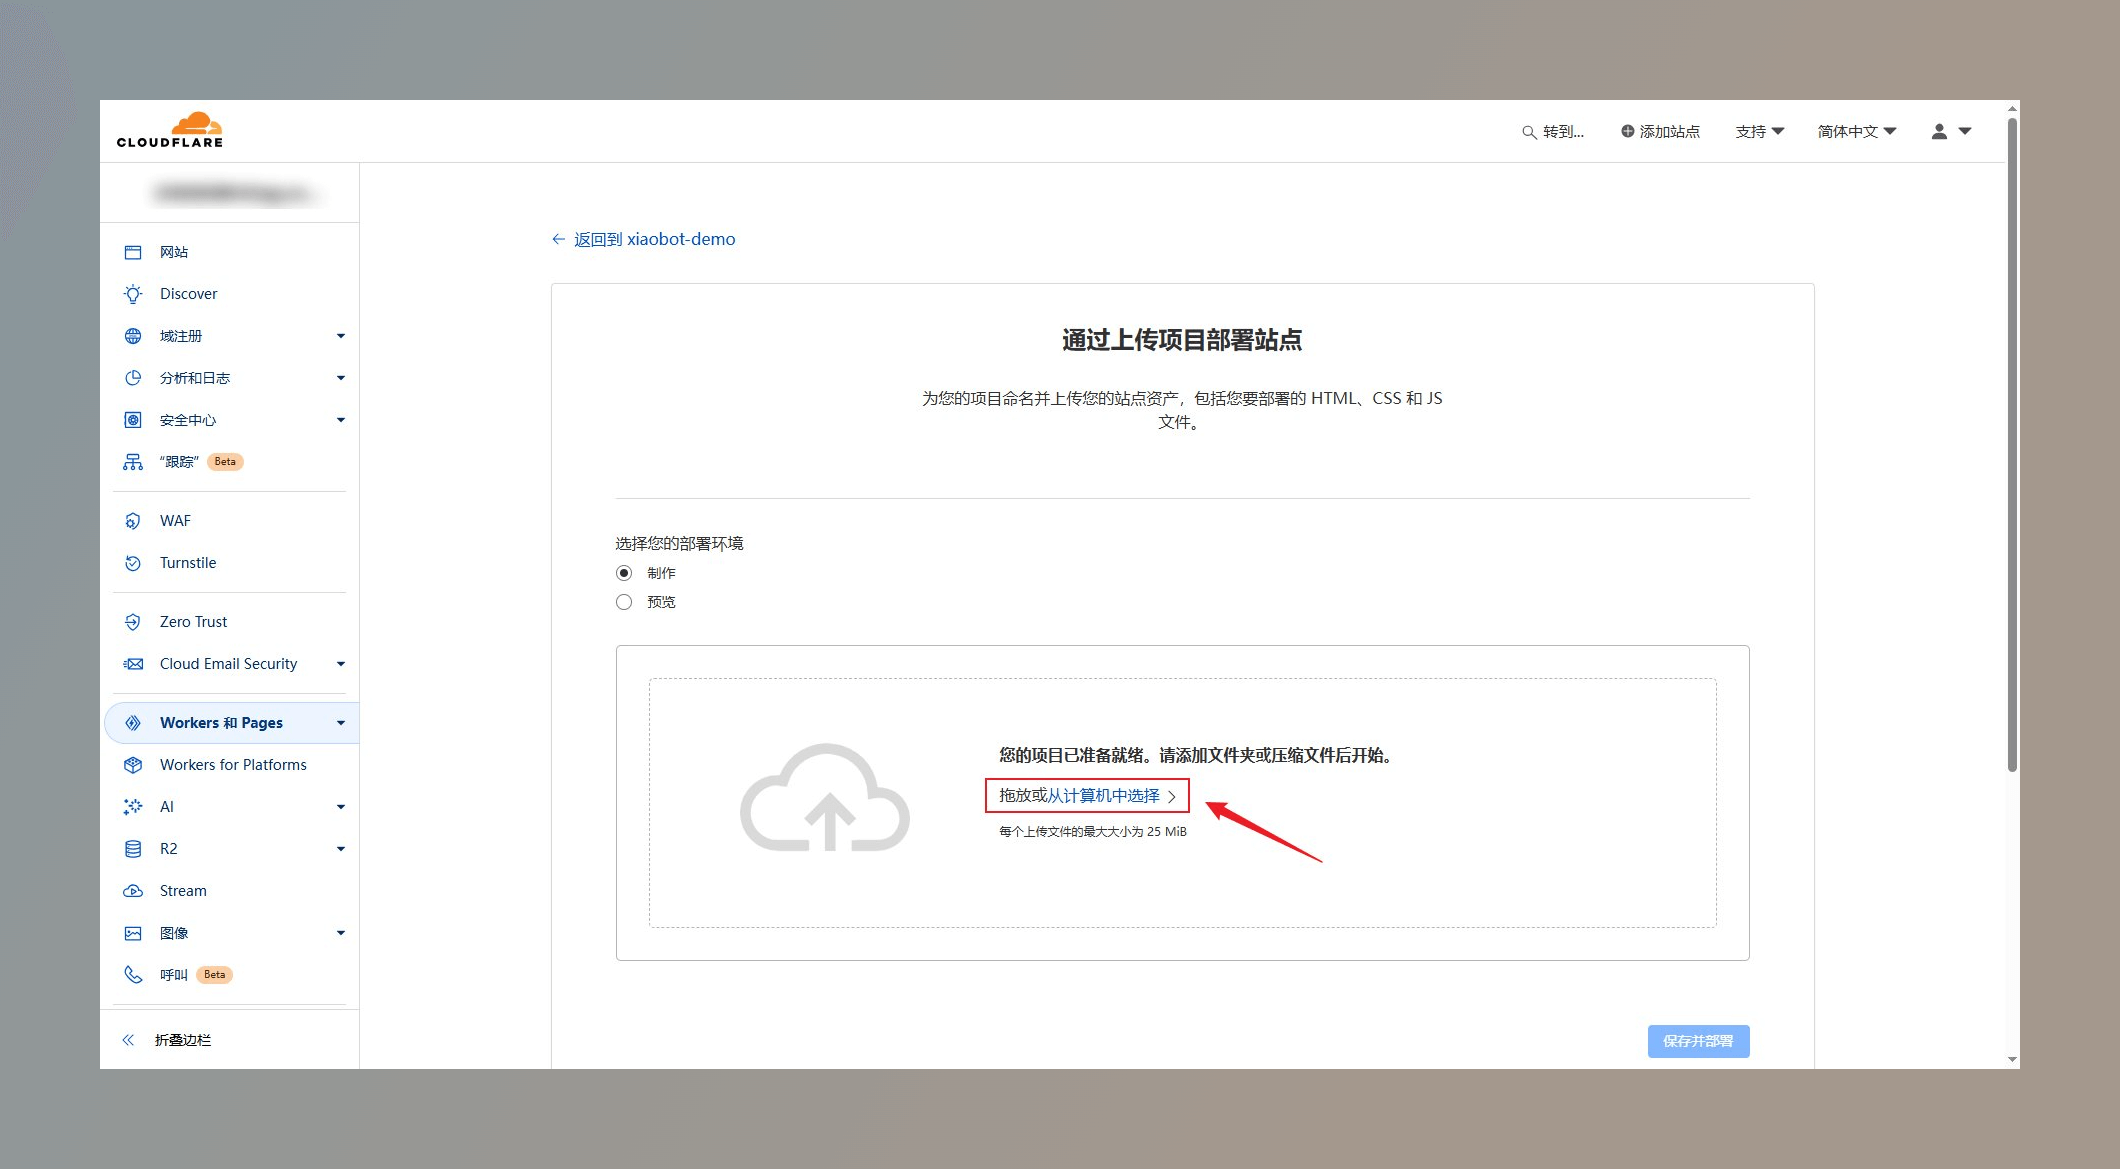The height and width of the screenshot is (1169, 2120).
Task: Click 转到... search field
Action: click(1553, 132)
